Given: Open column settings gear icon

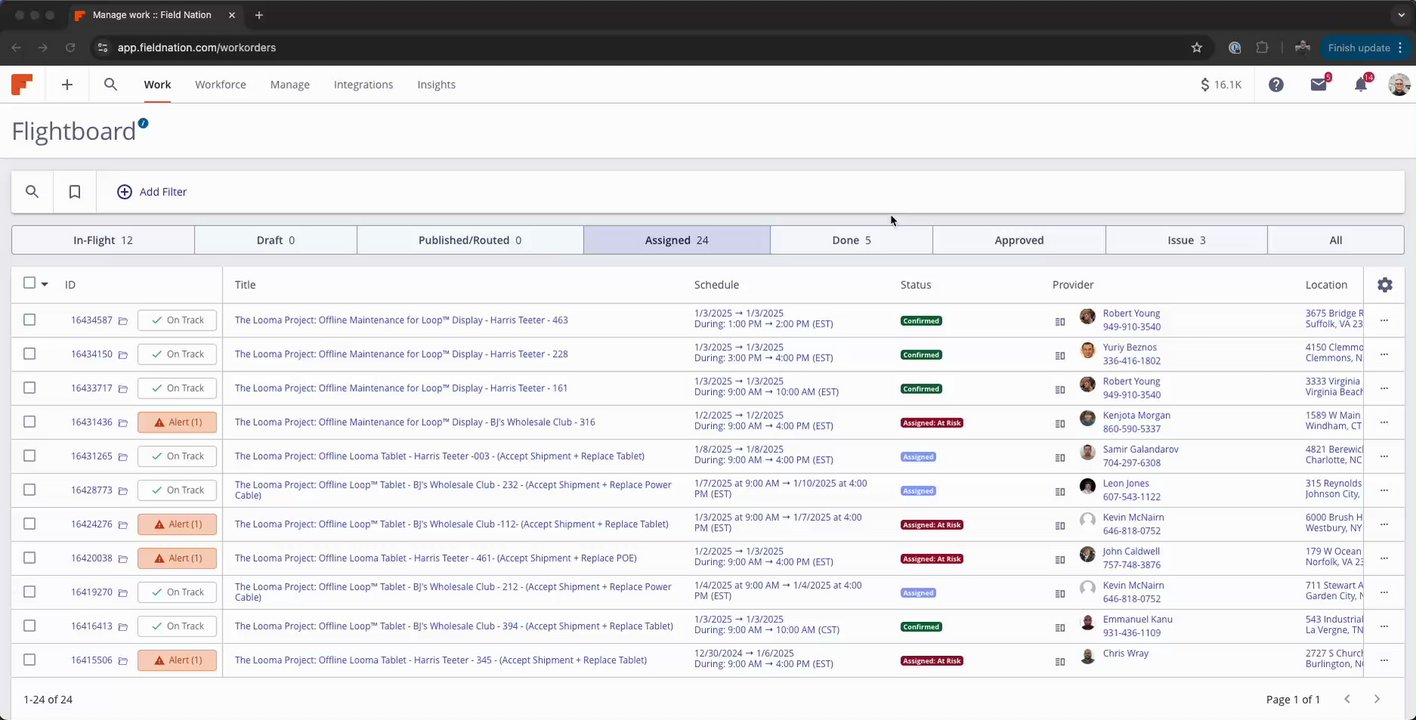Looking at the screenshot, I should coord(1385,285).
